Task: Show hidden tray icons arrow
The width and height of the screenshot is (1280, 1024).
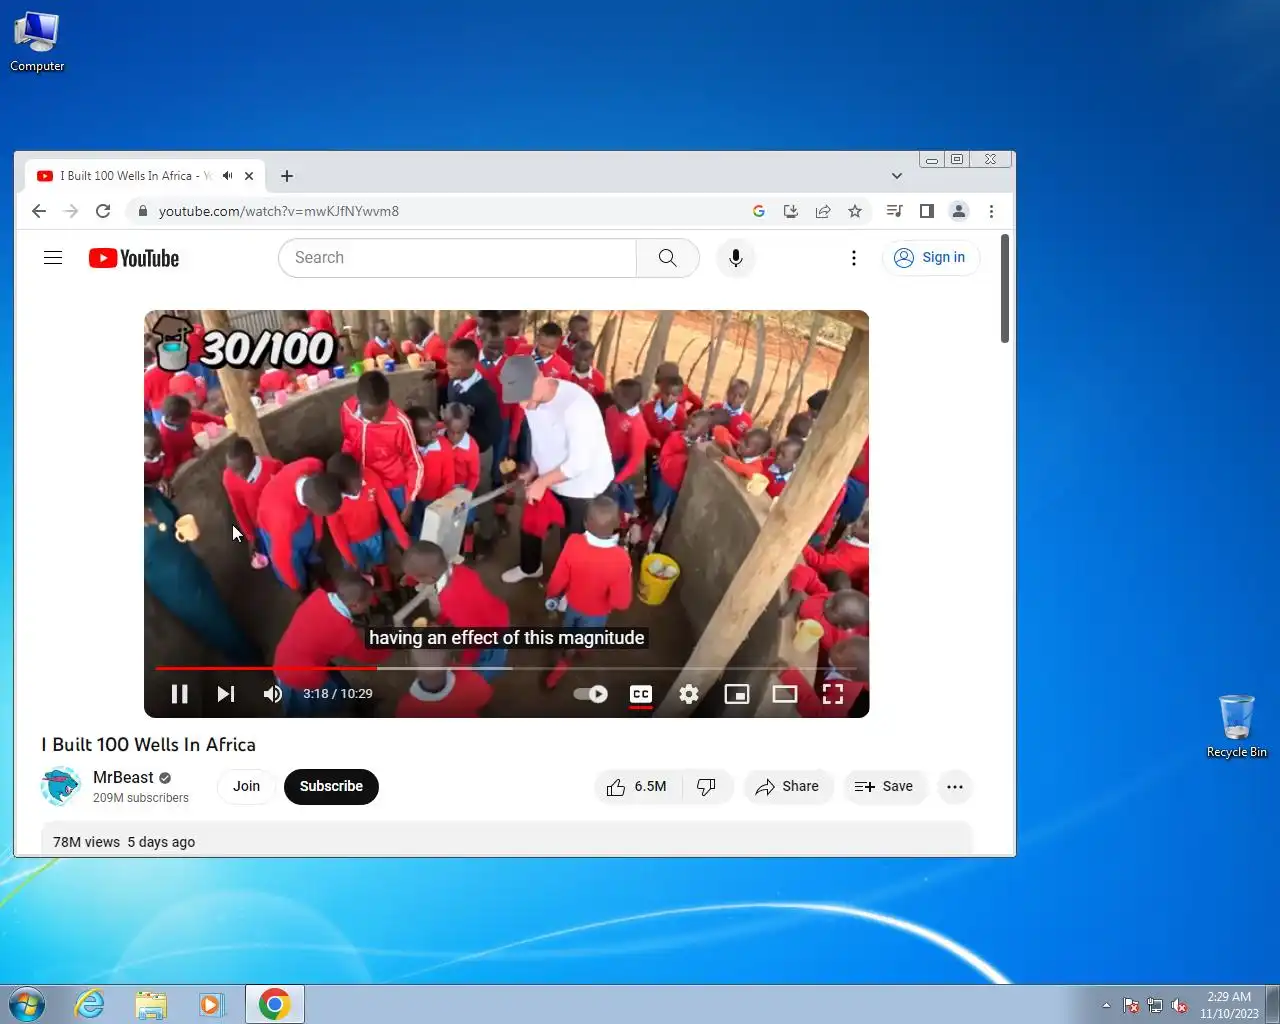Action: pos(1106,1005)
